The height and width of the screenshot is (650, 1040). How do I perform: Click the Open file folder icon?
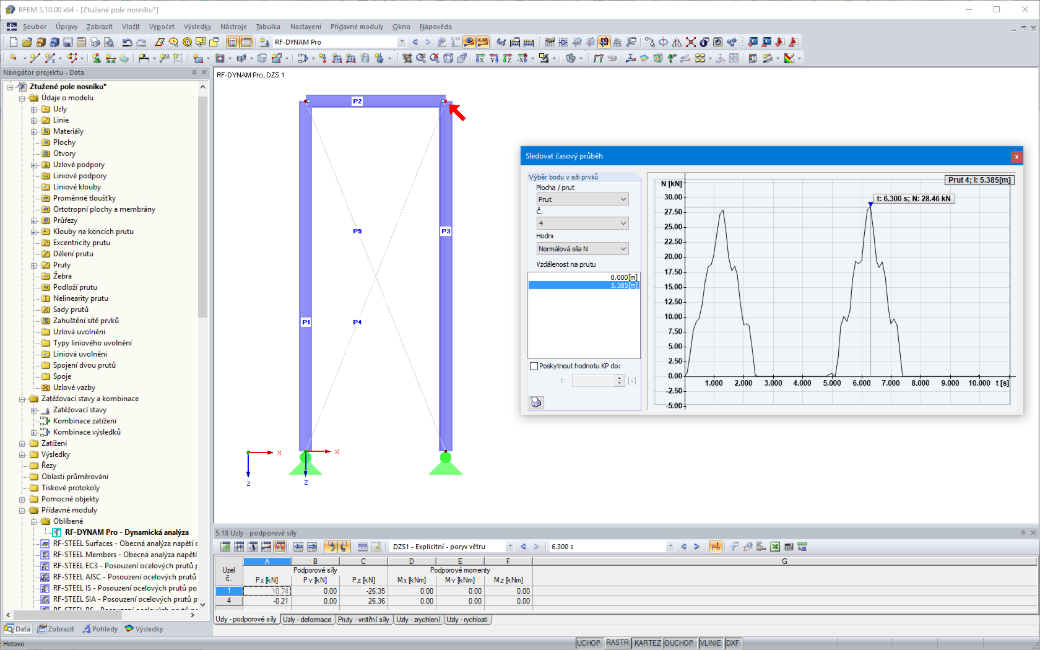27,42
